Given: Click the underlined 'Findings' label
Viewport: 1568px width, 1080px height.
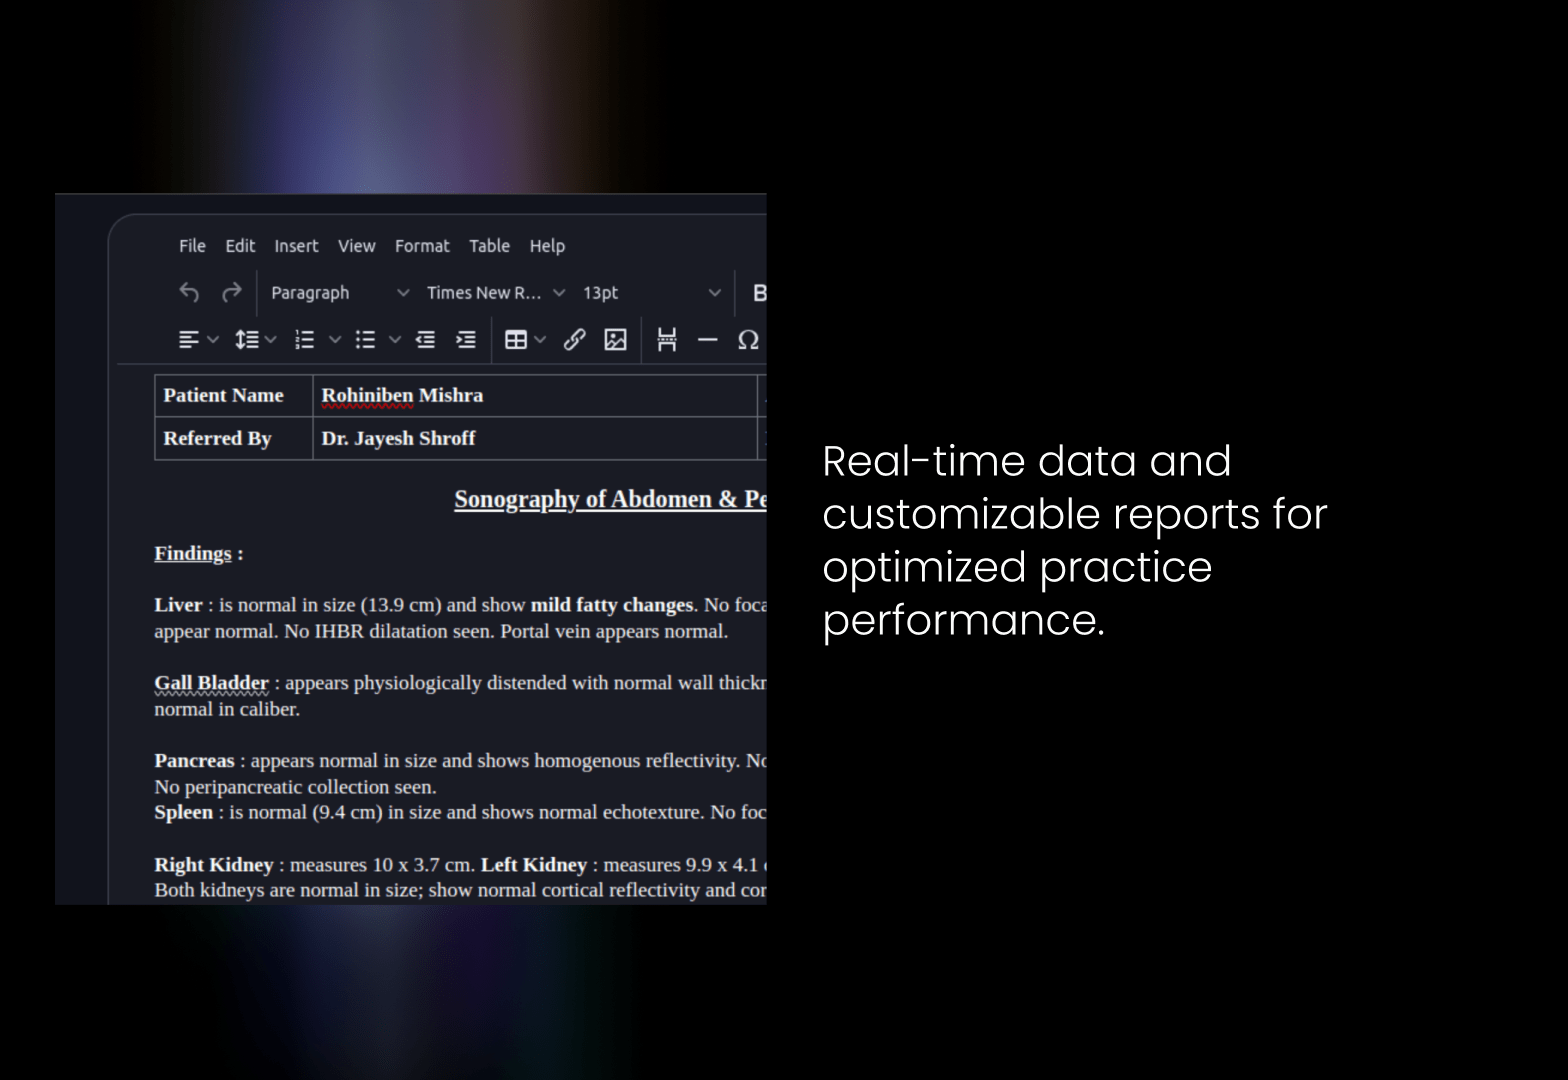Looking at the screenshot, I should coord(193,554).
